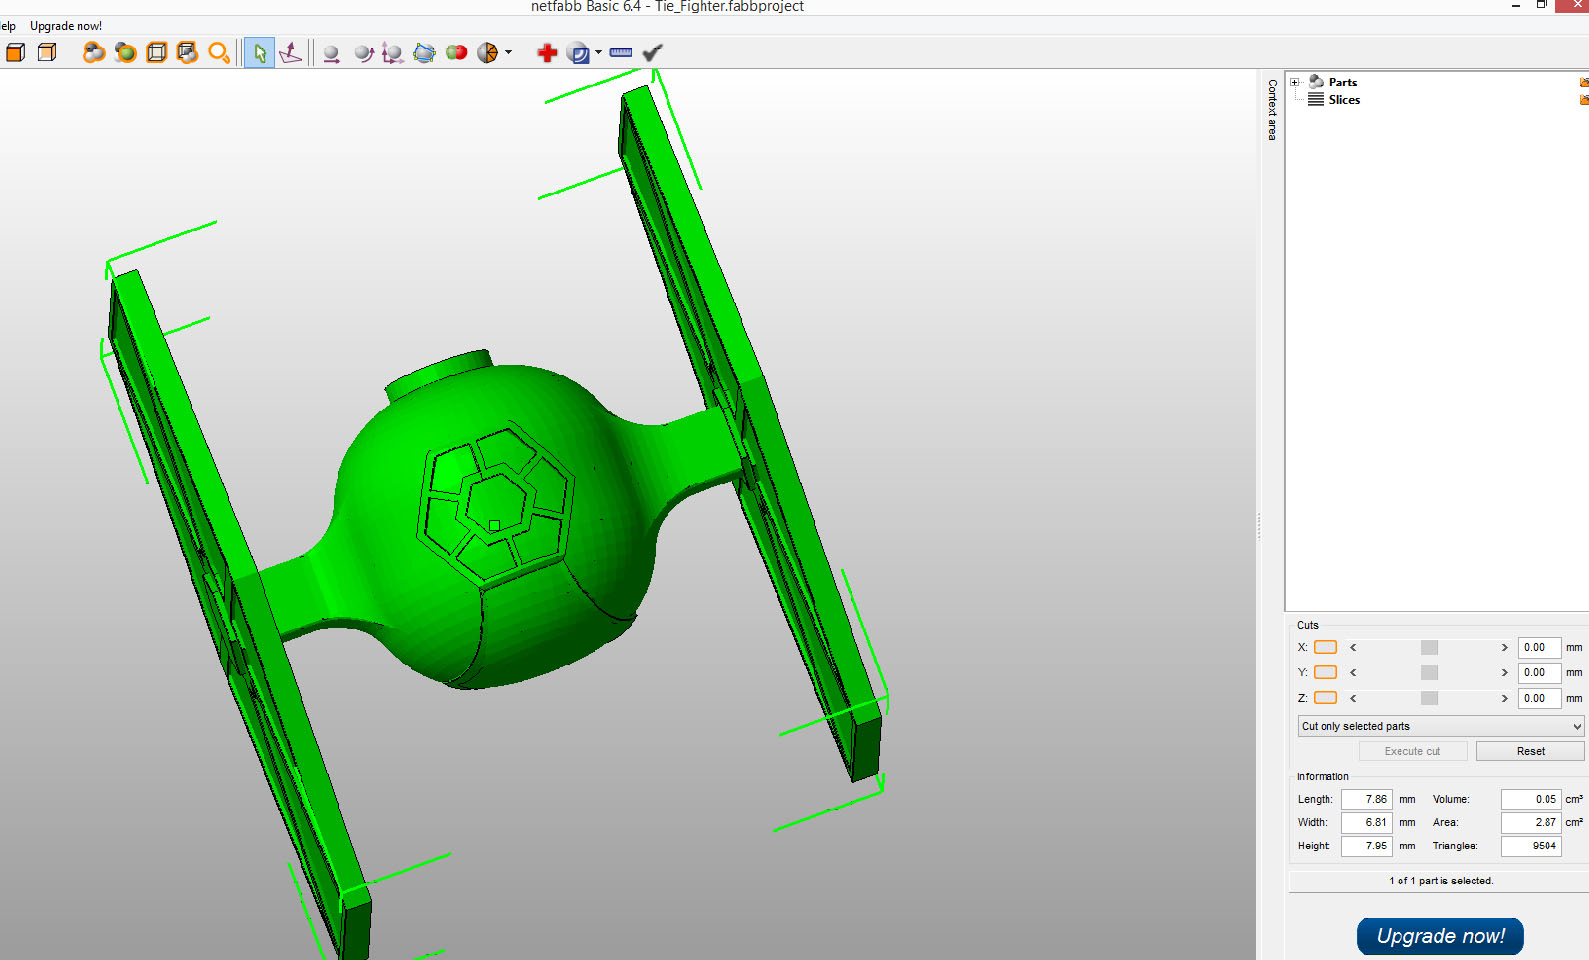Open the rotate part tool
Viewport: 1589px width, 960px height.
363,53
